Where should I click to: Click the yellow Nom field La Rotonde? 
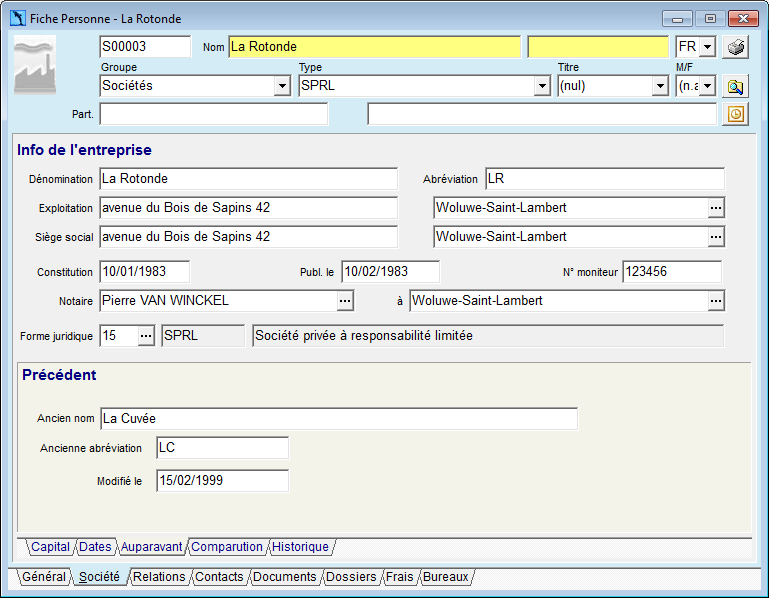(374, 47)
